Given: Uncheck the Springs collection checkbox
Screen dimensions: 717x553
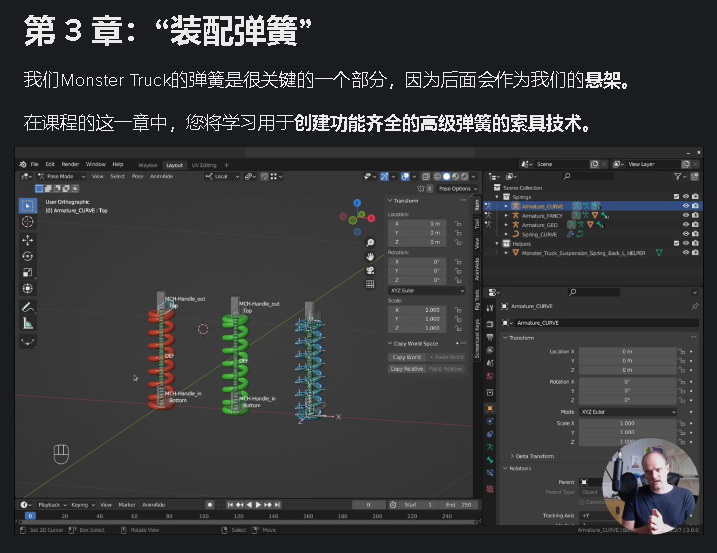Looking at the screenshot, I should [676, 197].
